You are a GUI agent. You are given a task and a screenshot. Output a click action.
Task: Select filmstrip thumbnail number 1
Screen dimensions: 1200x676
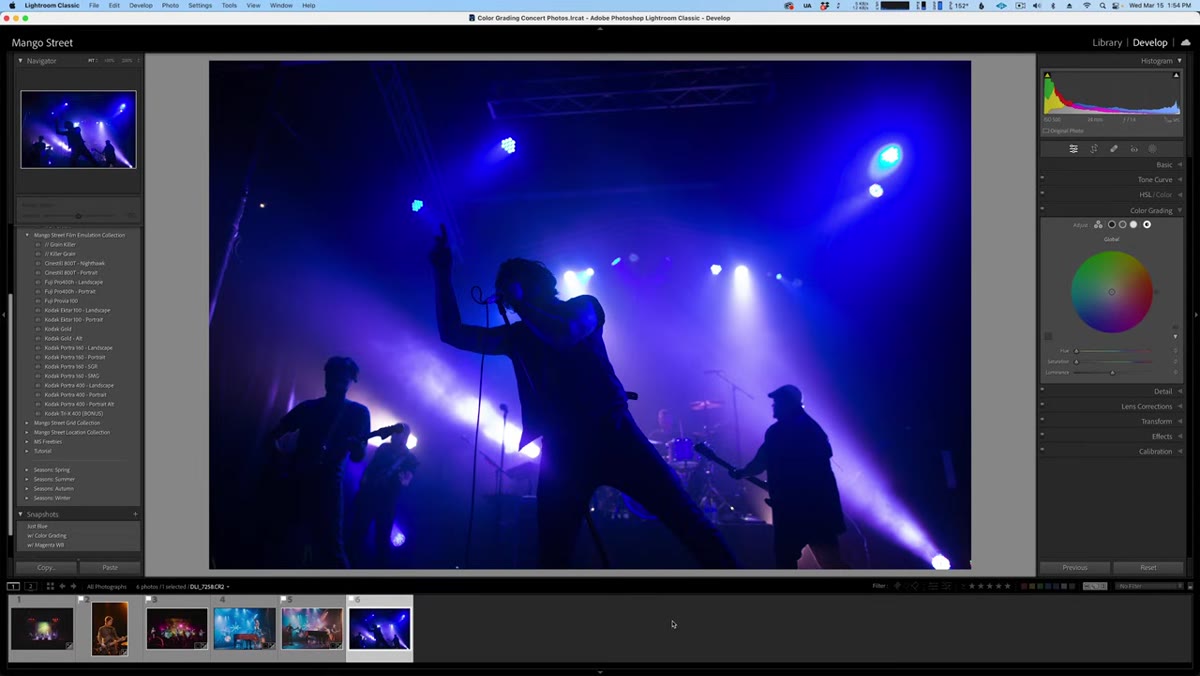coord(42,629)
